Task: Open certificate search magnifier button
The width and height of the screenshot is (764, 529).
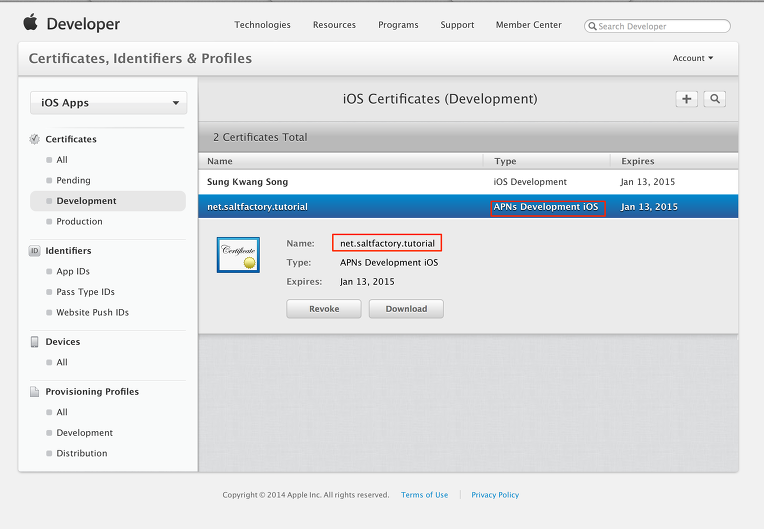Action: click(x=715, y=99)
